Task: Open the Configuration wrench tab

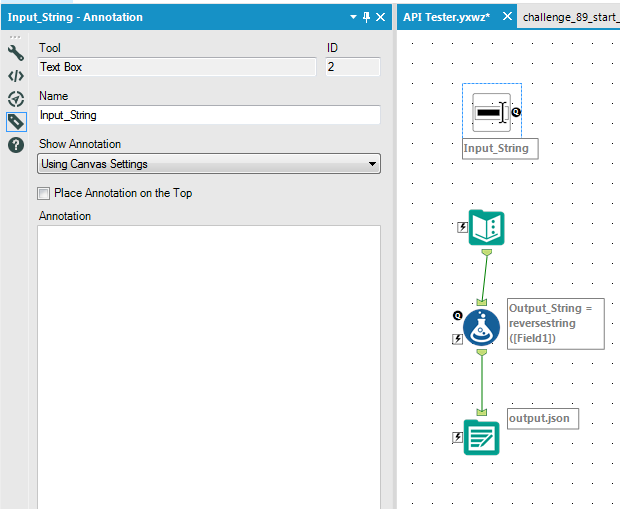Action: pyautogui.click(x=16, y=53)
